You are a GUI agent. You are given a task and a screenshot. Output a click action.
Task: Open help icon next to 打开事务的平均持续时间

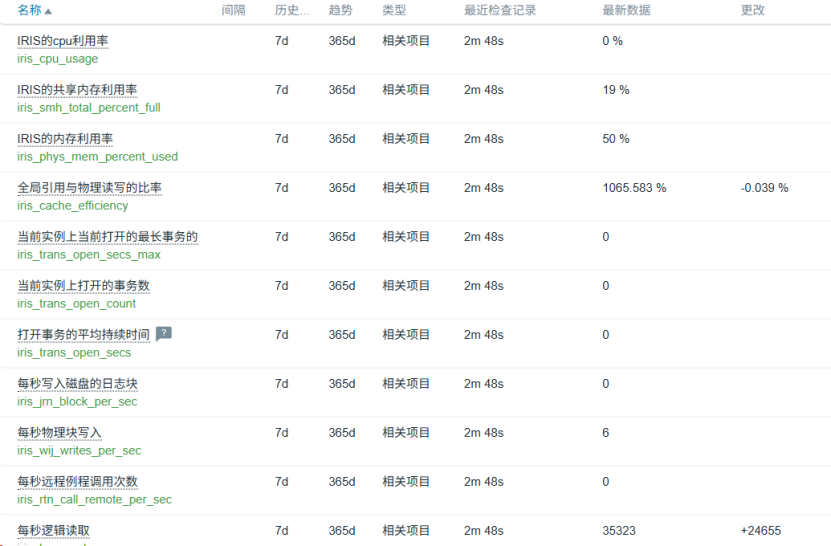pyautogui.click(x=164, y=333)
